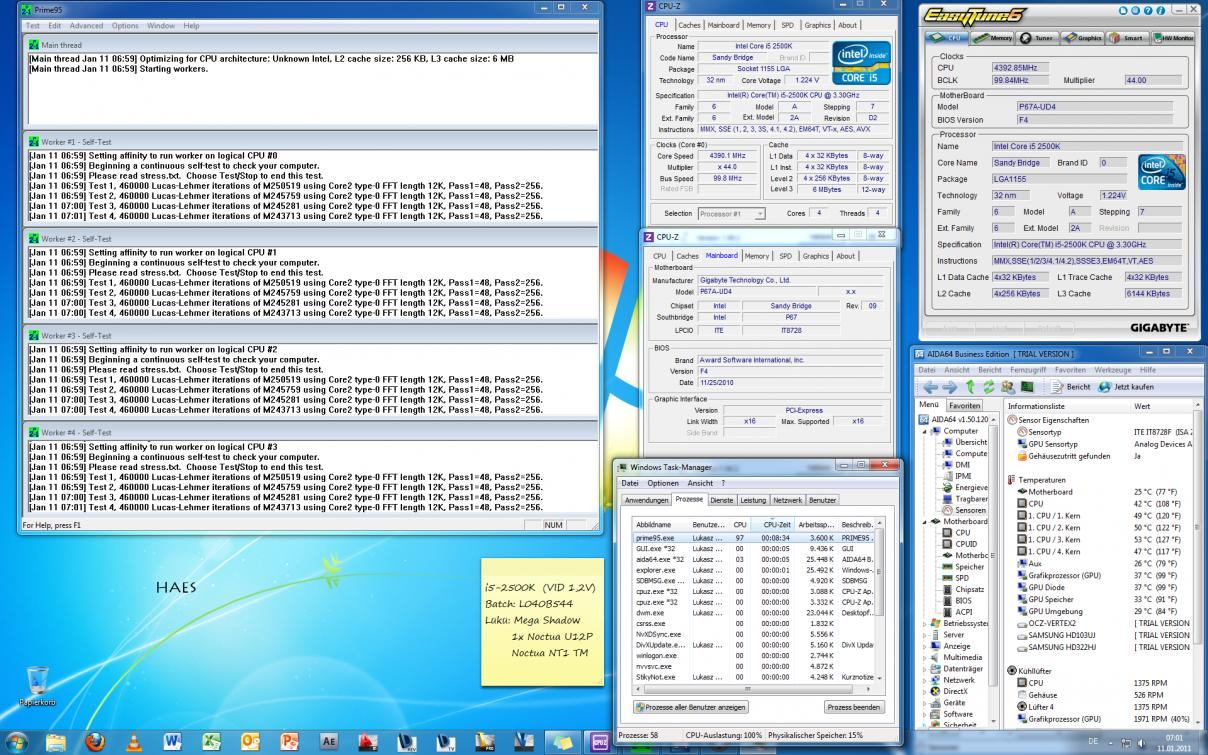The image size is (1208, 755).
Task: Open Anwendungen tab in Task-Manager
Action: click(x=646, y=499)
